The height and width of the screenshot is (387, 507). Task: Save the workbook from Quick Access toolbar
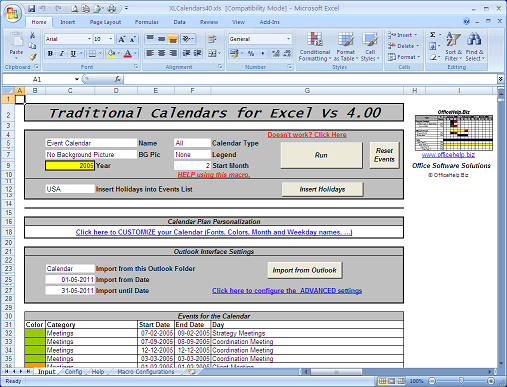[x=31, y=8]
